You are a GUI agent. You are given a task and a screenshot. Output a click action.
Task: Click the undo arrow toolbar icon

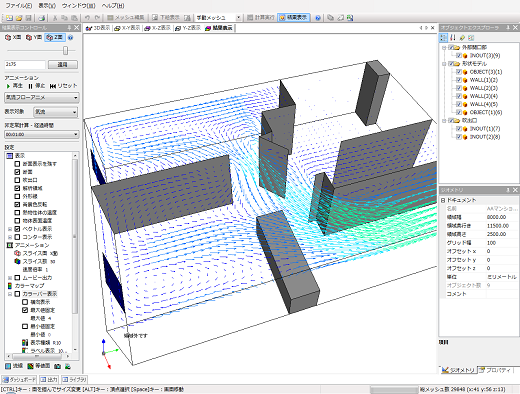click(x=87, y=18)
